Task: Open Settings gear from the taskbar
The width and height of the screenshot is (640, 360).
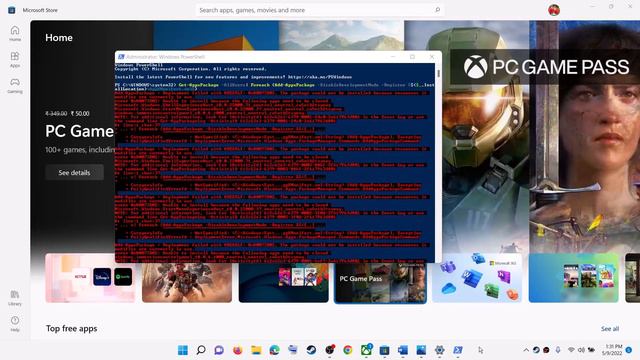Action: (440, 350)
